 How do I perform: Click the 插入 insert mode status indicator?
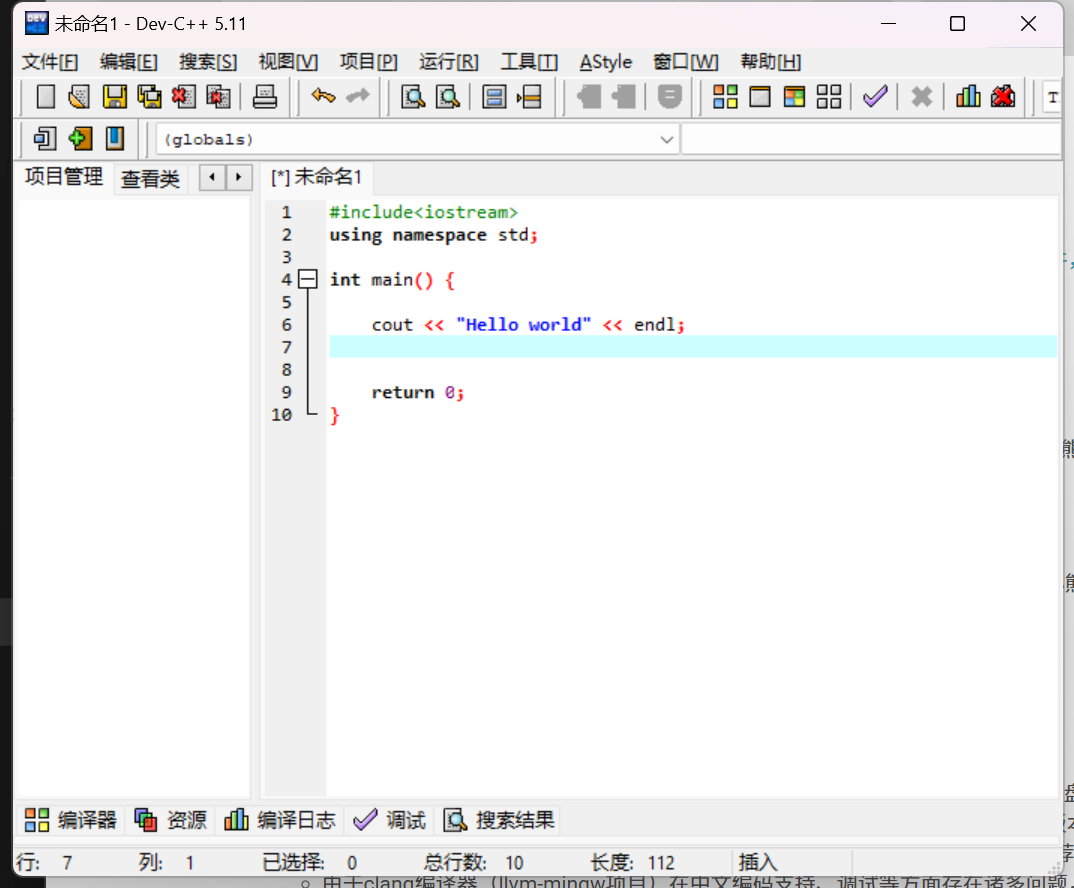pyautogui.click(x=758, y=863)
